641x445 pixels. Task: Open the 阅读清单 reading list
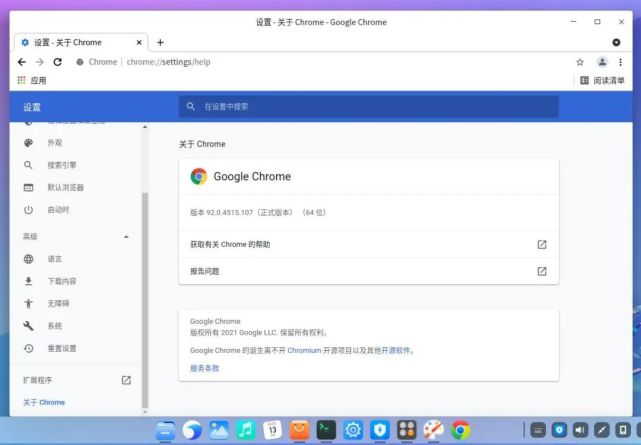[x=602, y=81]
